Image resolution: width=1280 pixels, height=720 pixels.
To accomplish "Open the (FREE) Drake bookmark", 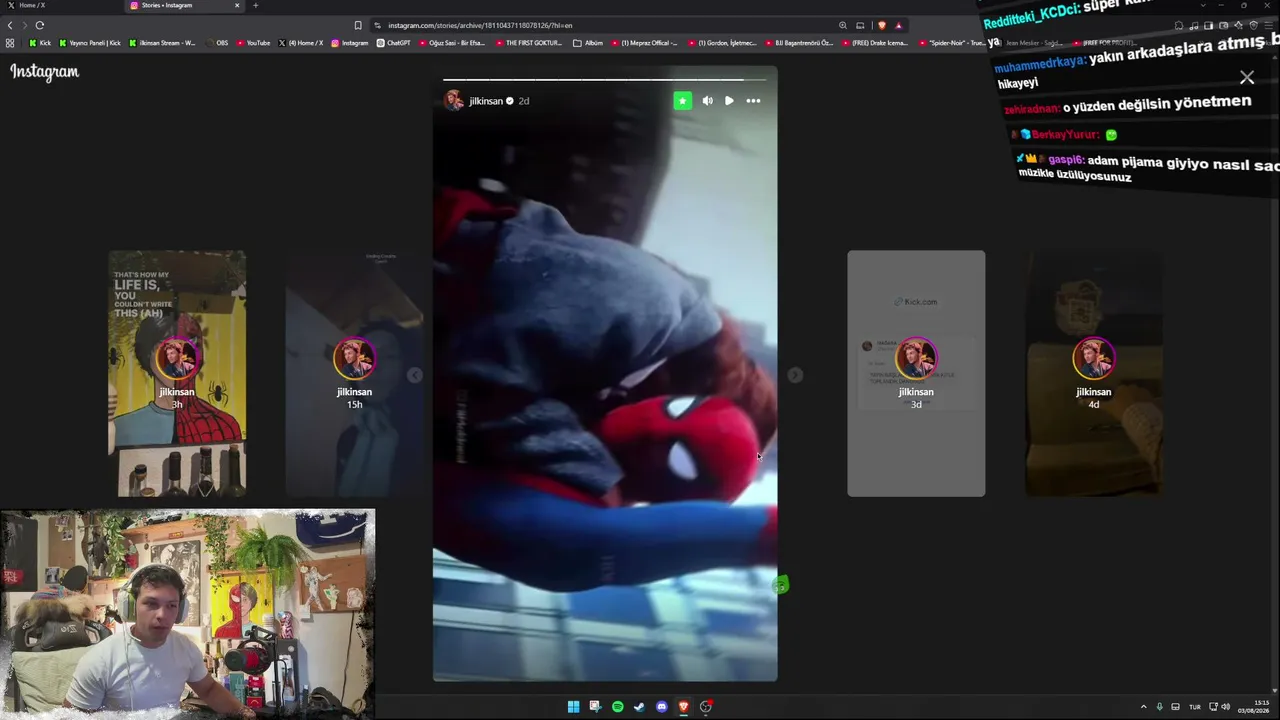I will click(x=875, y=43).
